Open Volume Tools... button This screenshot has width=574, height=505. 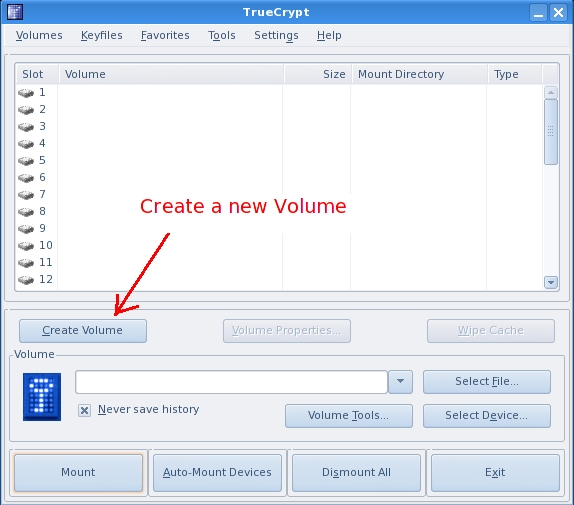tap(349, 416)
